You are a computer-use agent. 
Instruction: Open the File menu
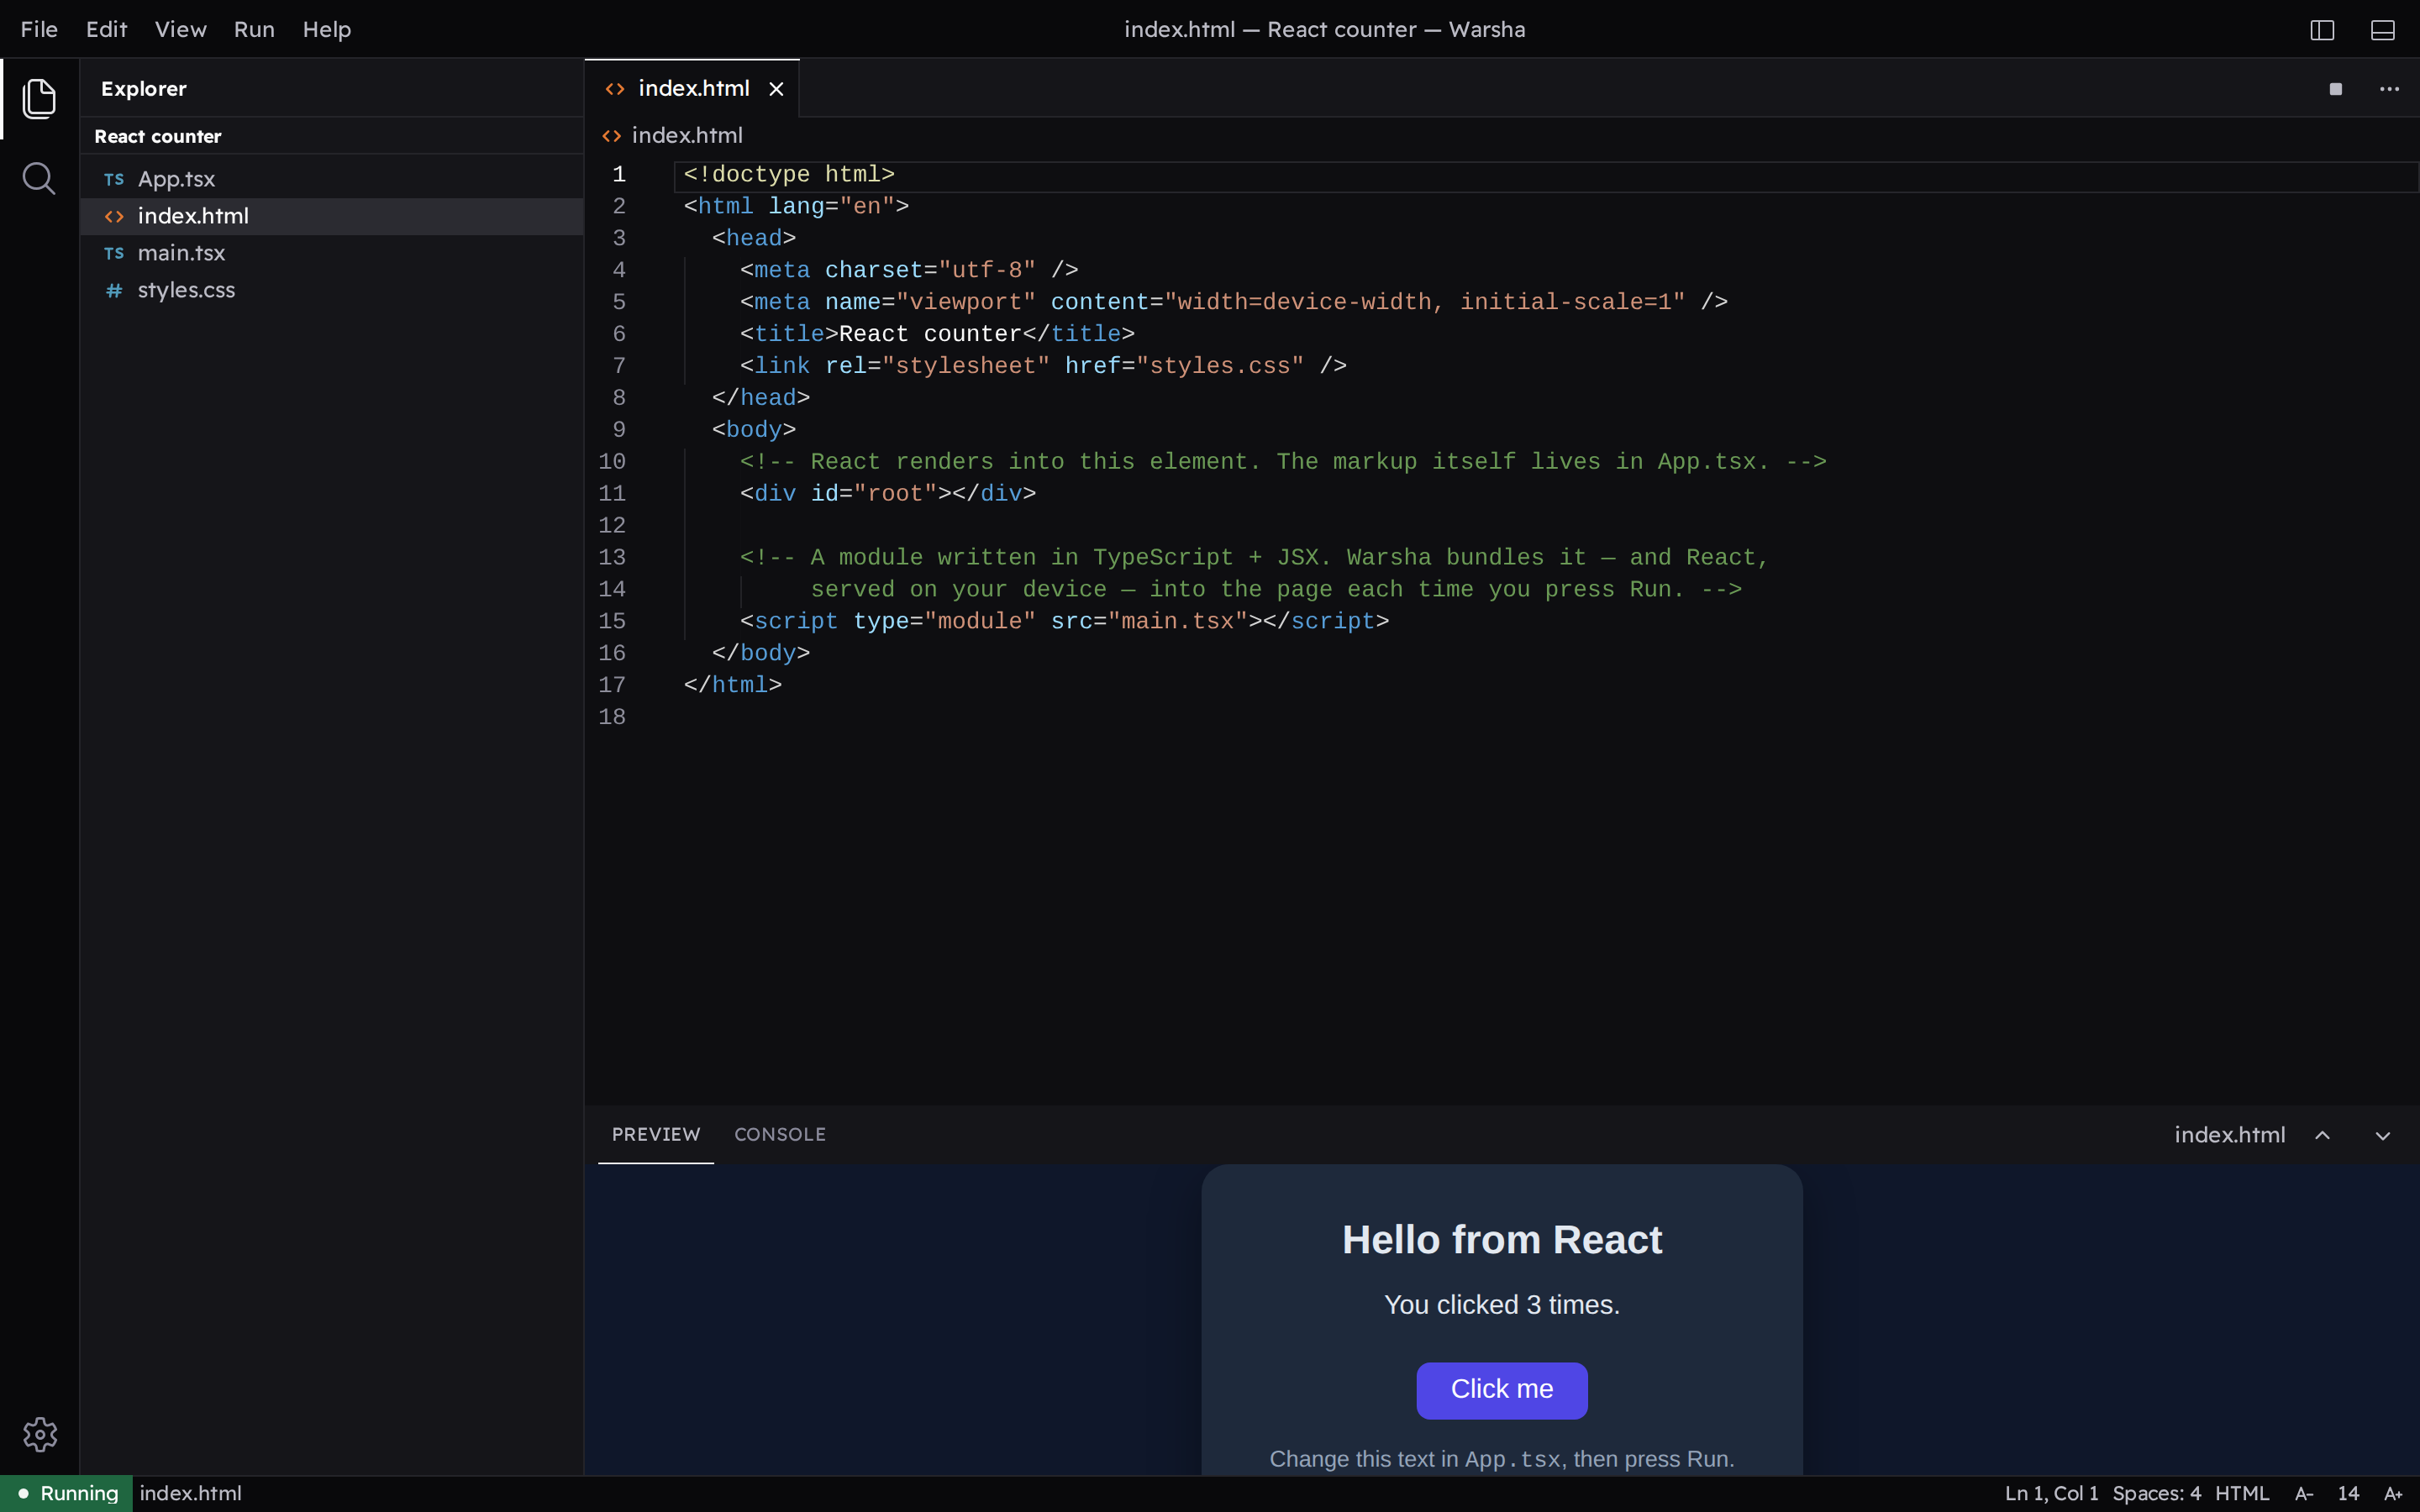coord(39,30)
